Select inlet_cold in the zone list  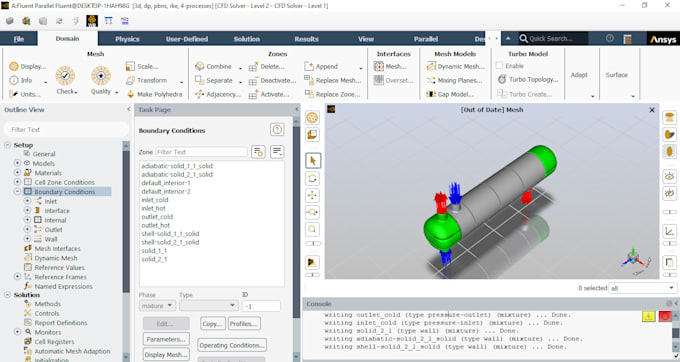(154, 199)
